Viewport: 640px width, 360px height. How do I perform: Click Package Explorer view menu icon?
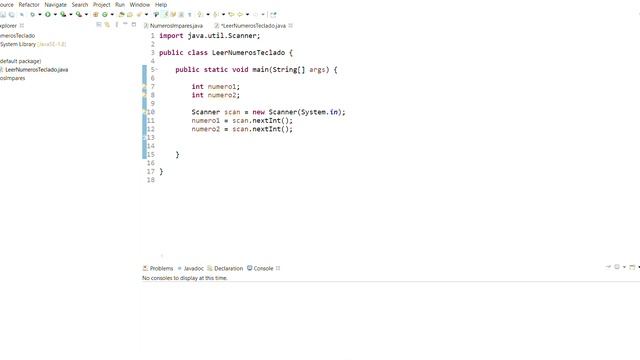point(117,24)
